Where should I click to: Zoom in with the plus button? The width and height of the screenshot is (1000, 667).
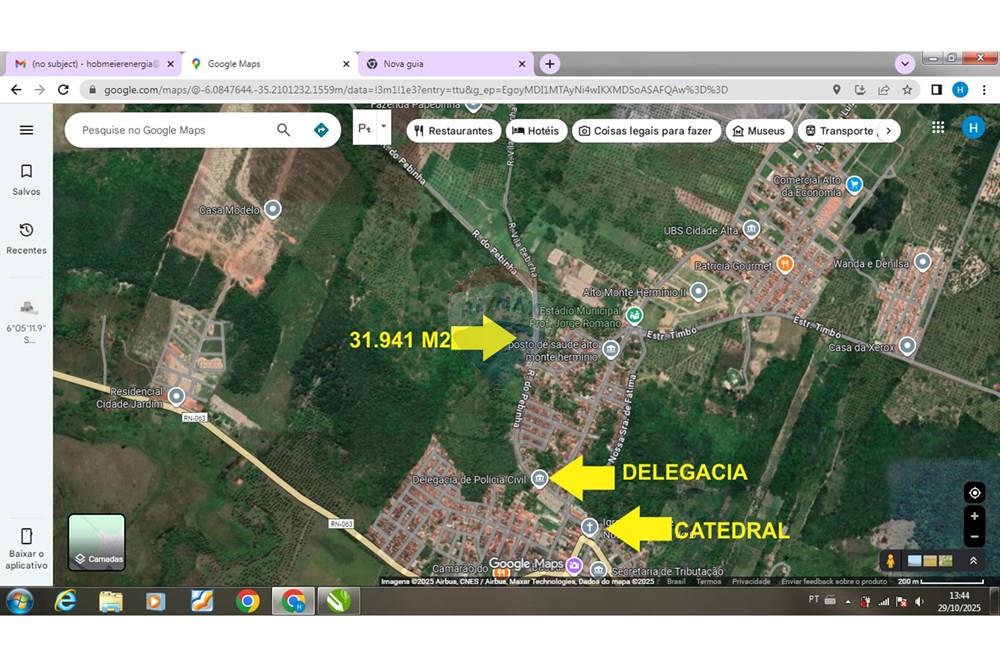click(974, 516)
